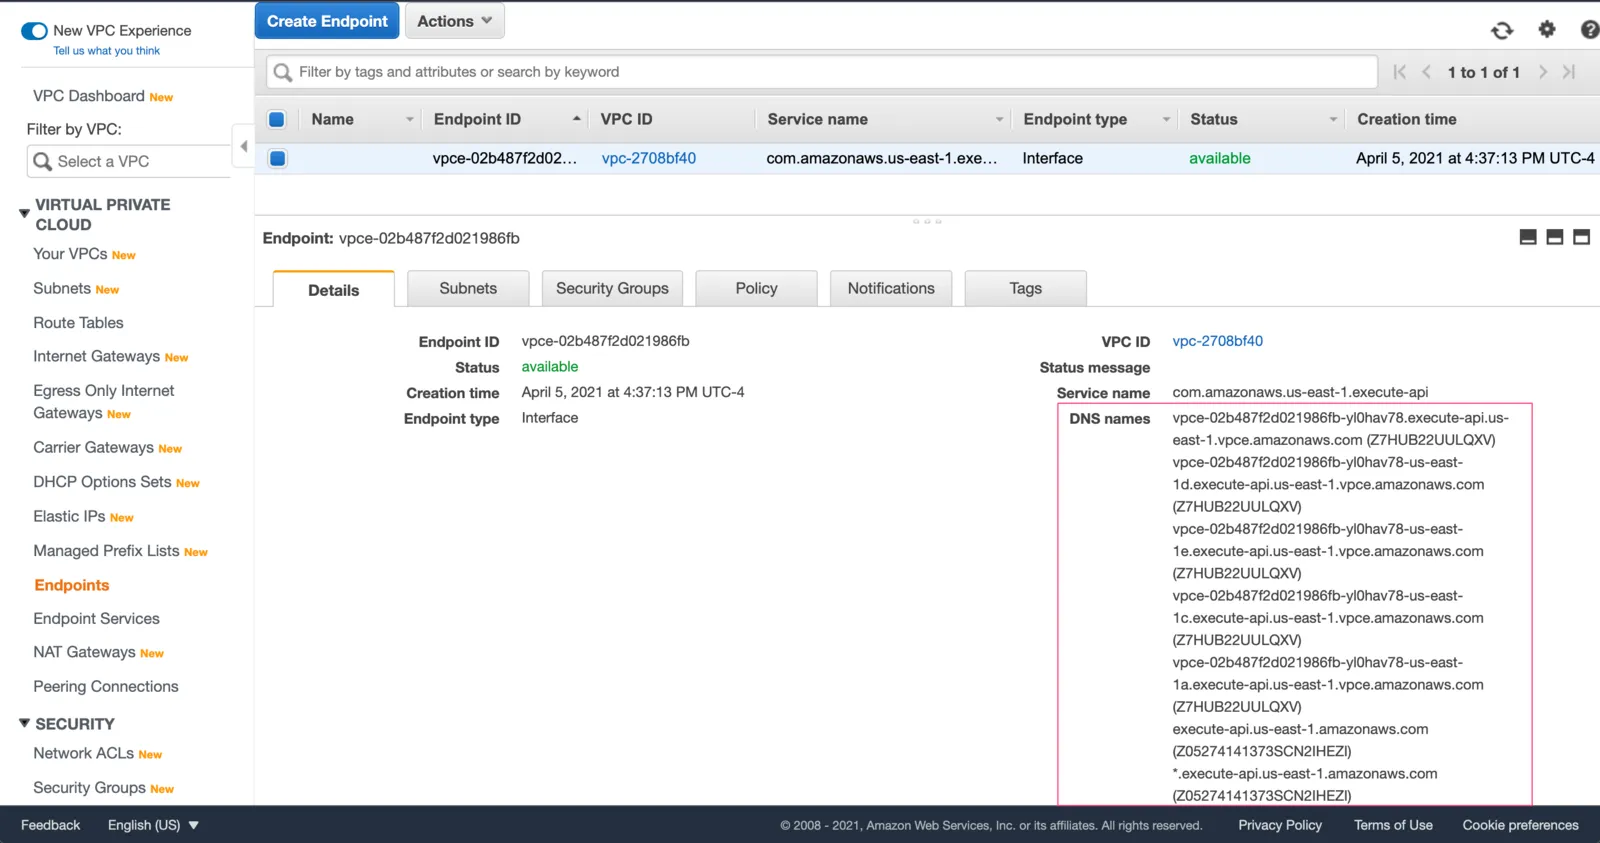Switch to the Tags tab
1600x843 pixels.
[x=1025, y=288]
